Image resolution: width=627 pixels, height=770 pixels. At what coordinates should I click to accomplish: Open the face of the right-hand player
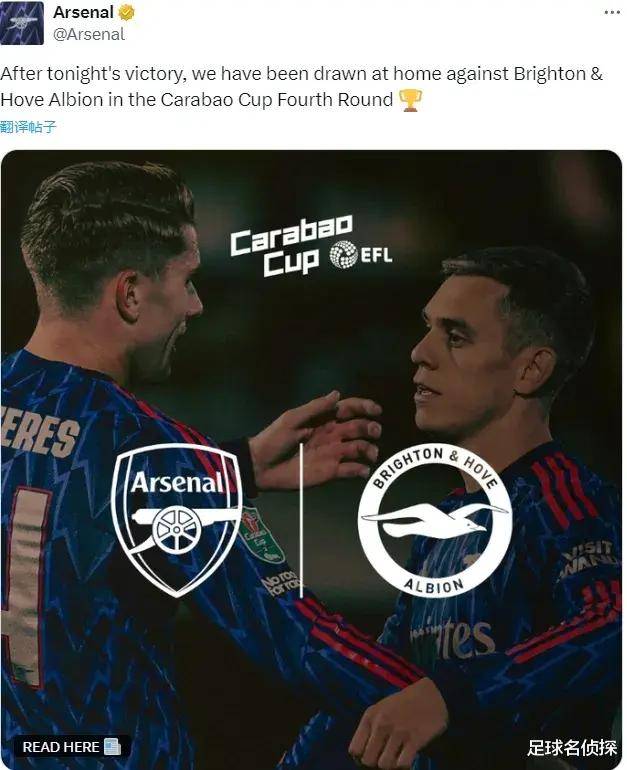454,355
